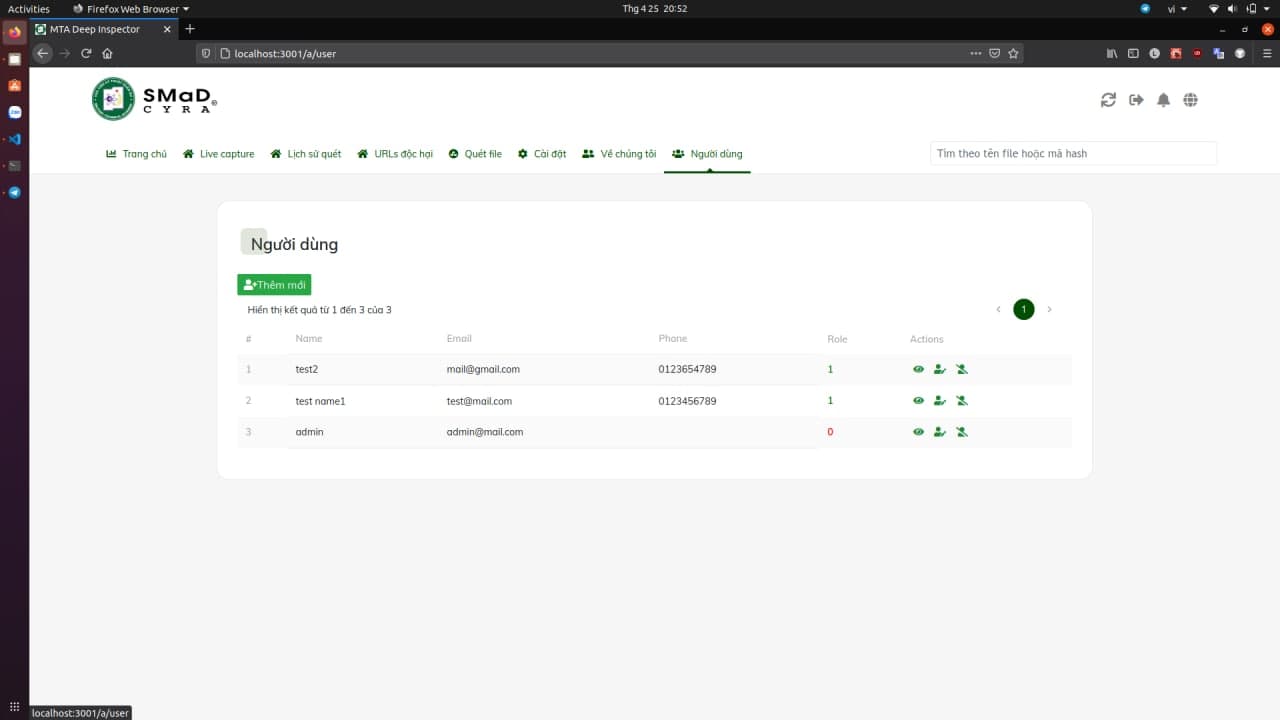Open Telegram from the dock
The width and height of the screenshot is (1280, 720).
pos(14,192)
